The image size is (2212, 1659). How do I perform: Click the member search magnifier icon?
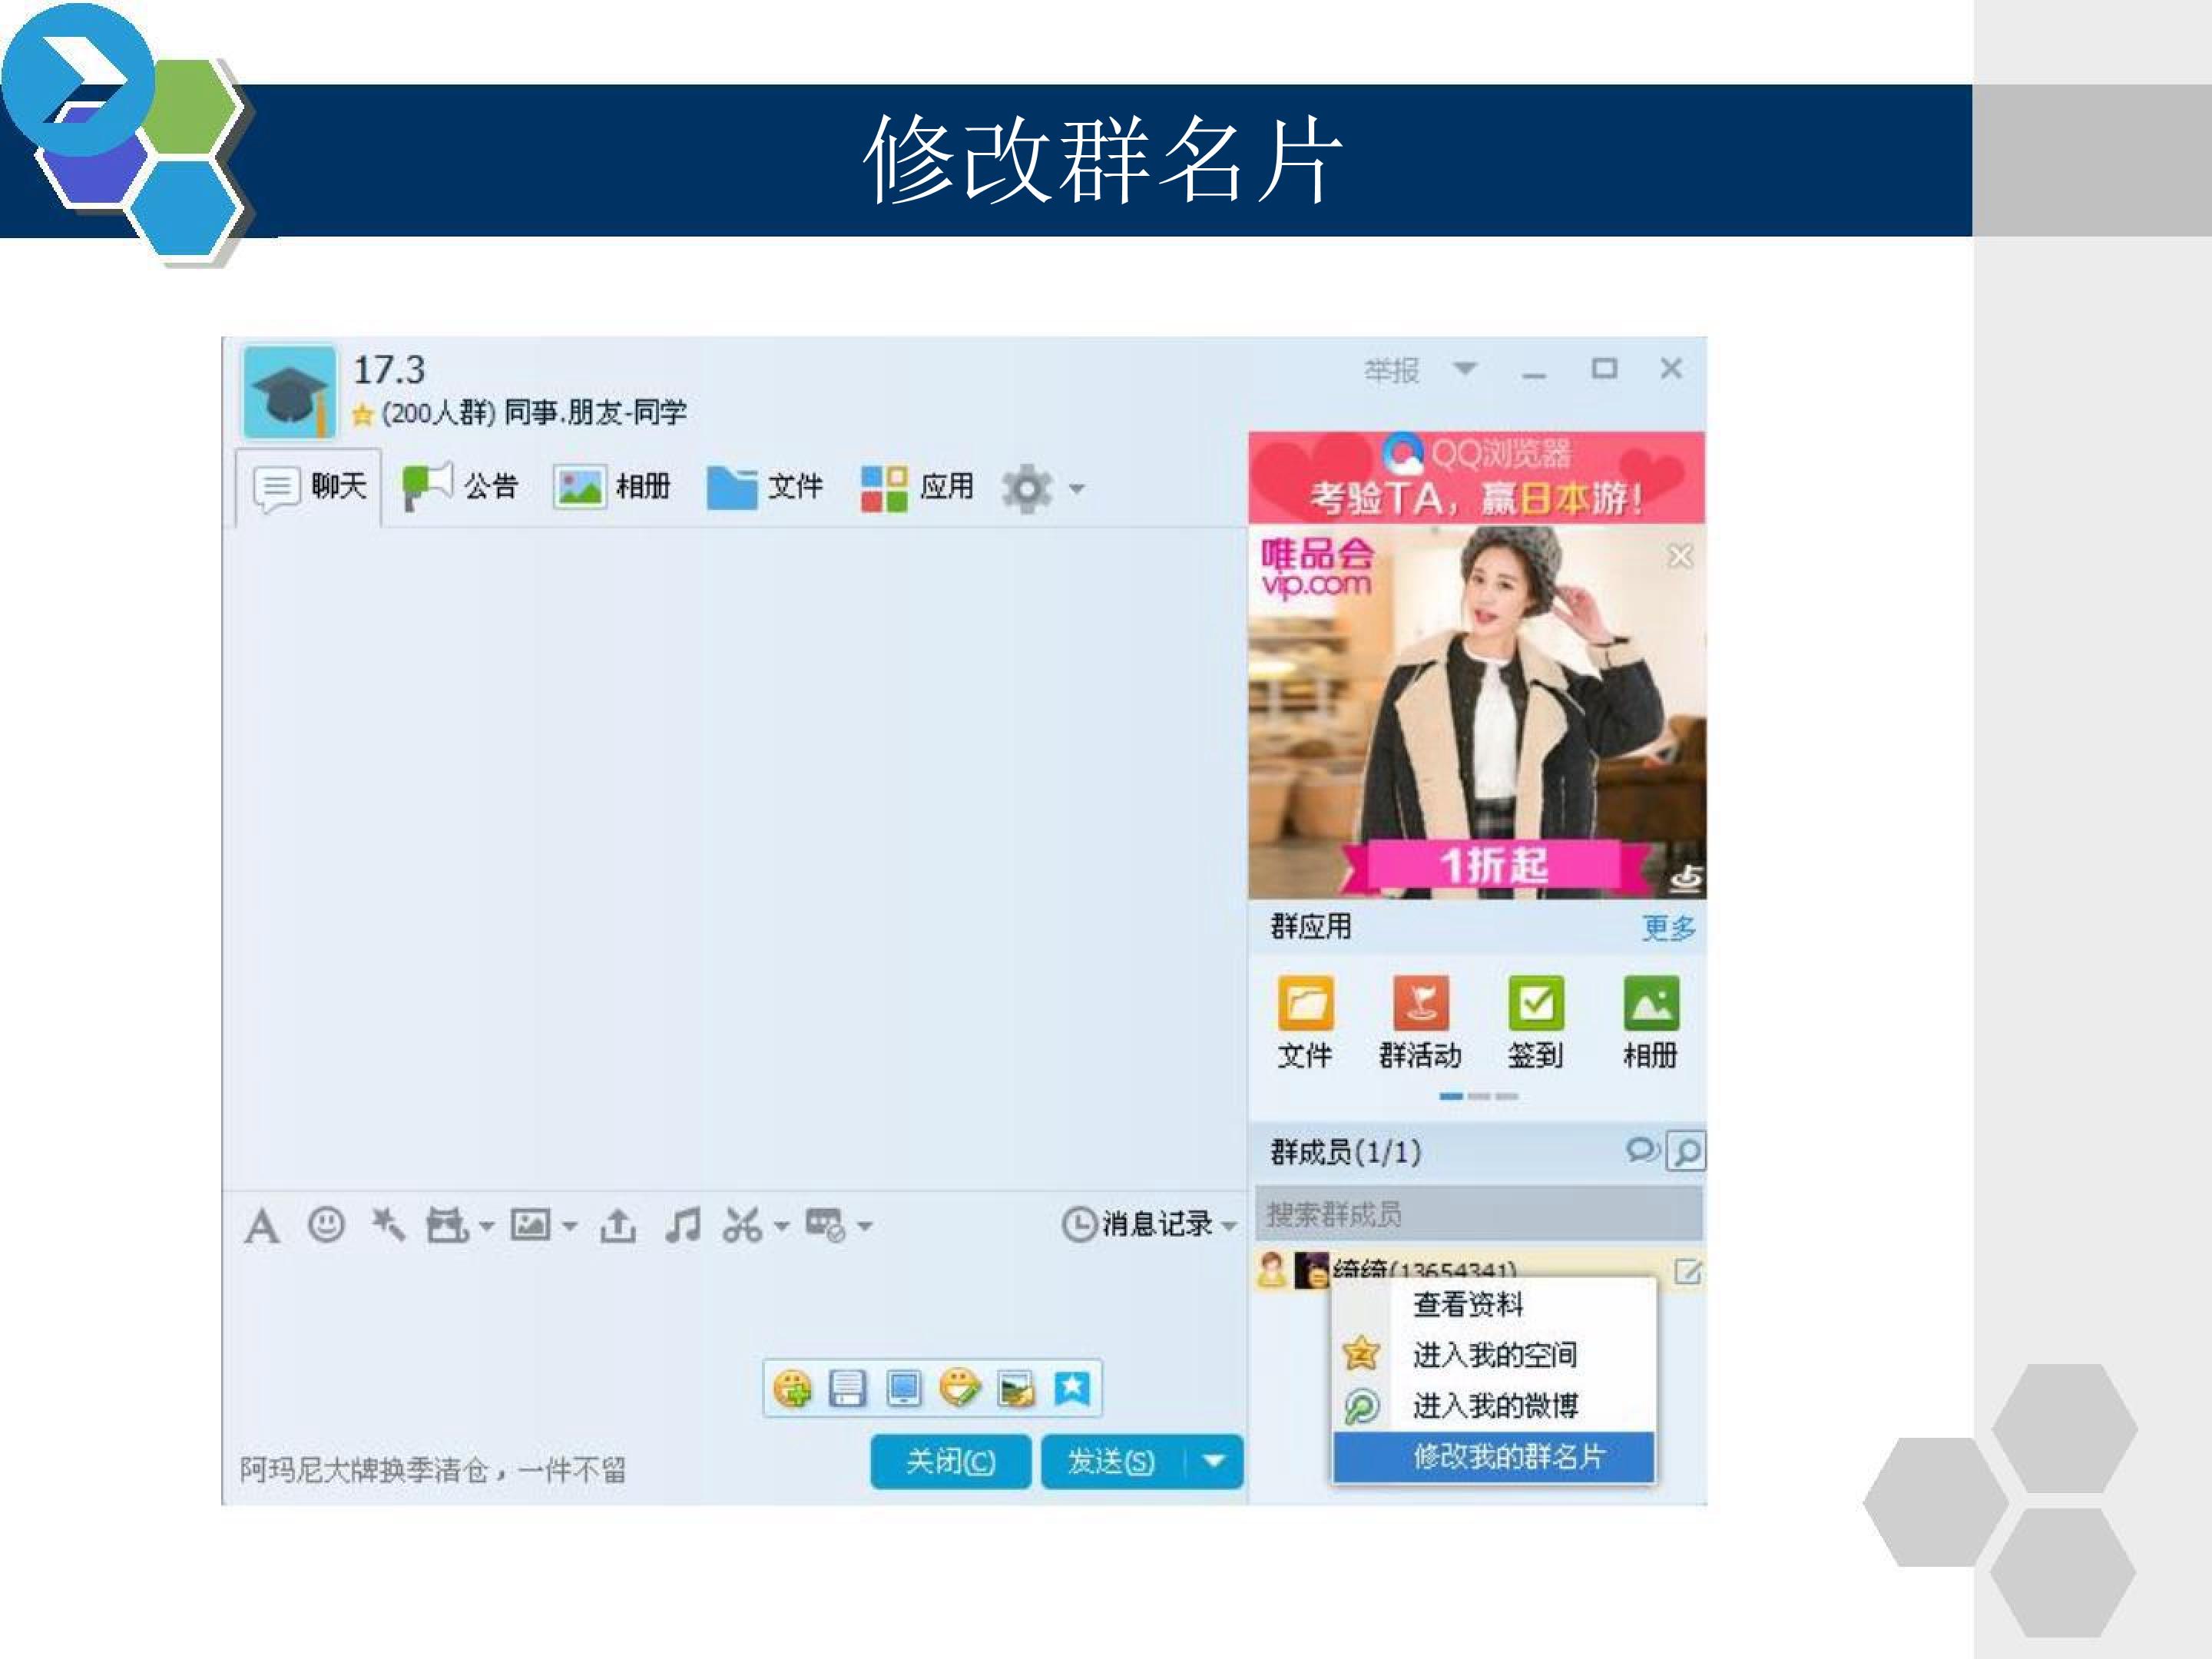1686,1151
